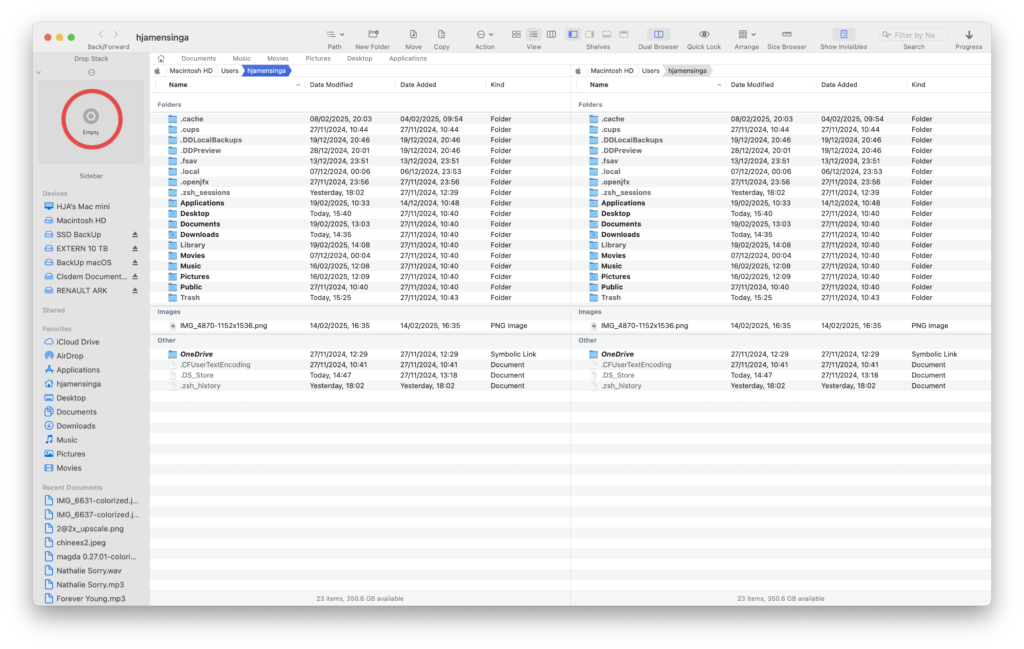
Task: Click the Filter by Name search field
Action: [x=914, y=35]
